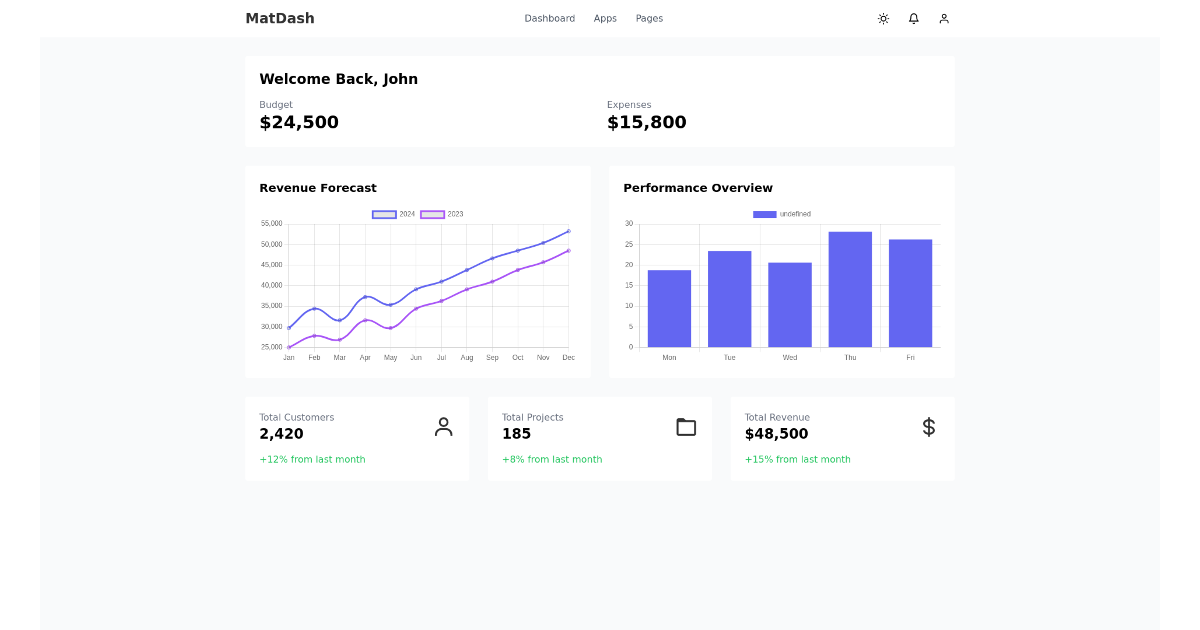This screenshot has width=1200, height=630.
Task: Click the Total Customers person icon
Action: pos(443,426)
